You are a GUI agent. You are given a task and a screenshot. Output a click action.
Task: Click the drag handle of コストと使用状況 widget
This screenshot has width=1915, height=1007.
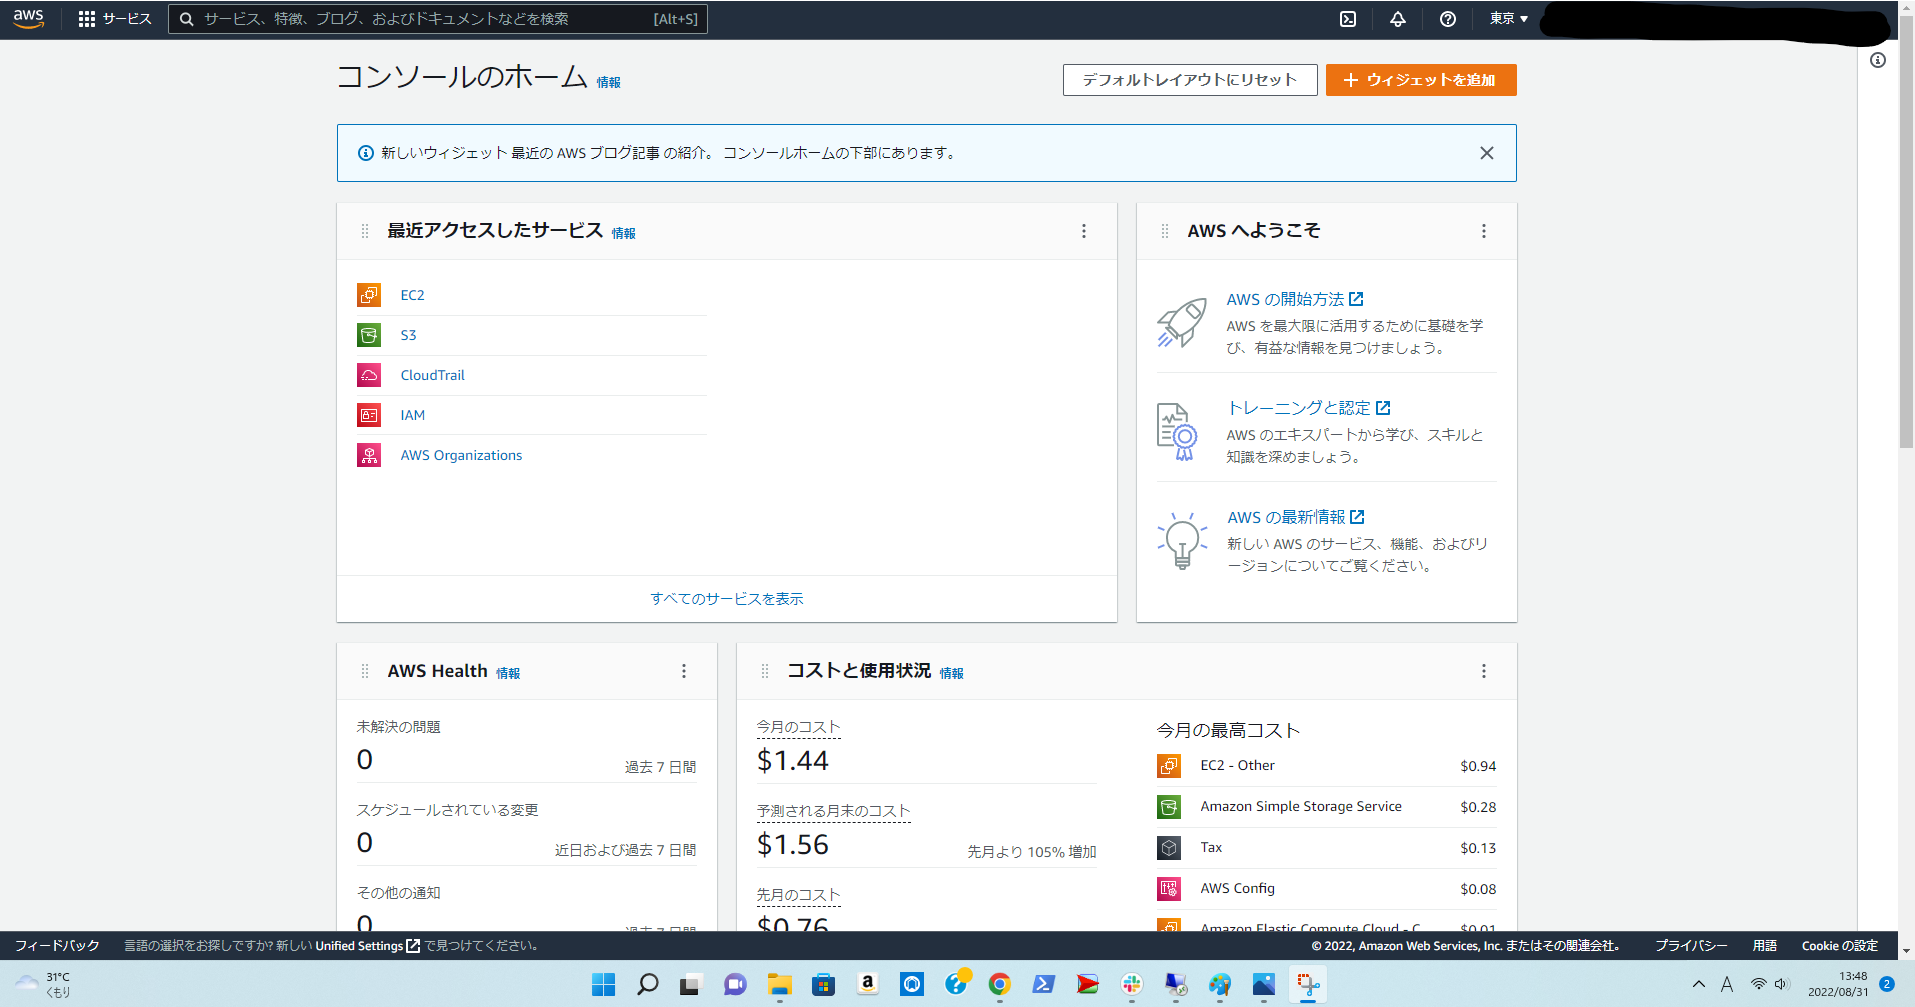coord(765,671)
